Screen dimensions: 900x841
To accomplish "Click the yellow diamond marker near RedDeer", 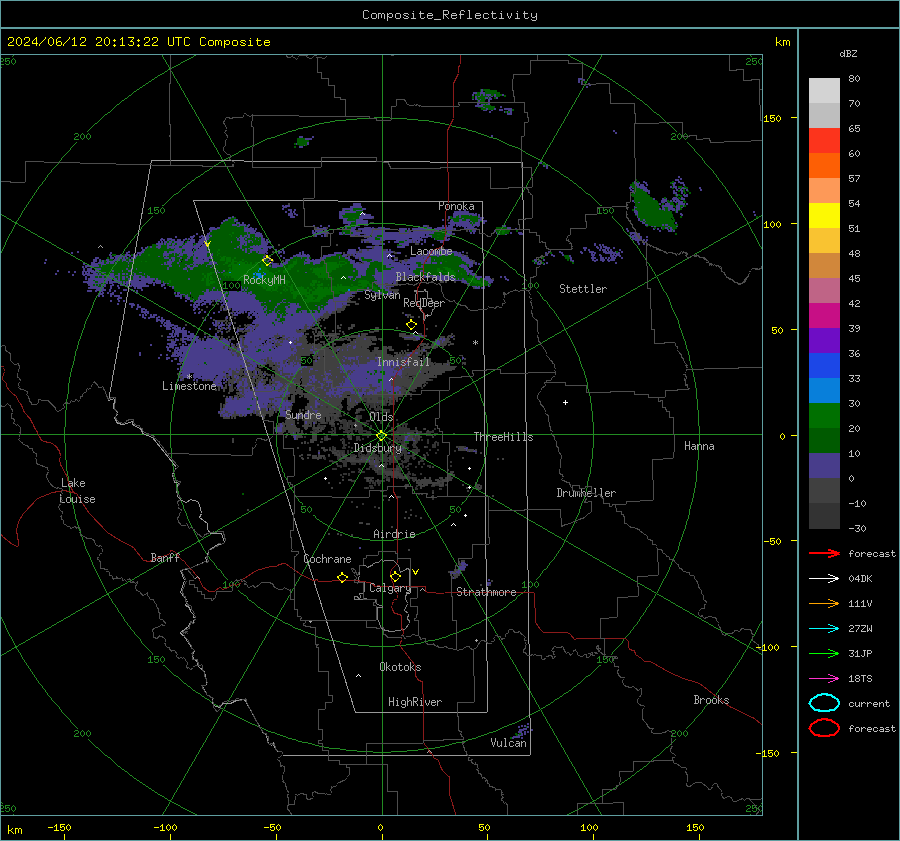I will 411,325.
